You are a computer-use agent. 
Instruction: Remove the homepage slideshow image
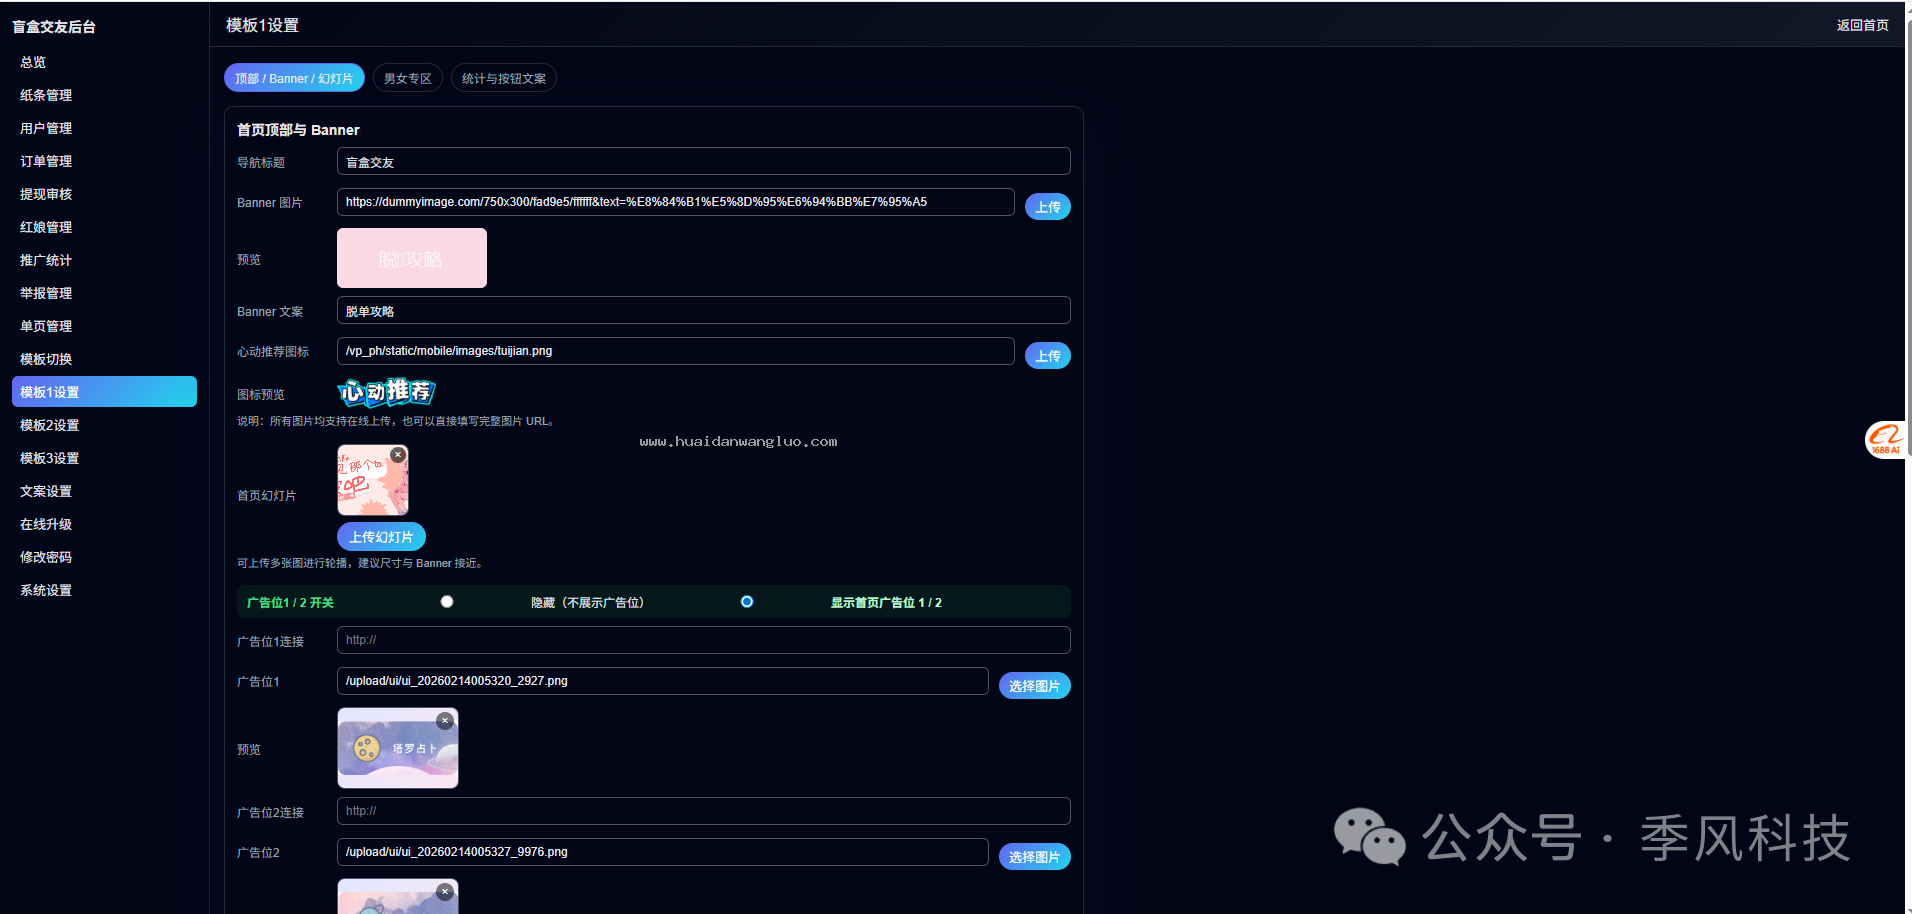pyautogui.click(x=398, y=455)
